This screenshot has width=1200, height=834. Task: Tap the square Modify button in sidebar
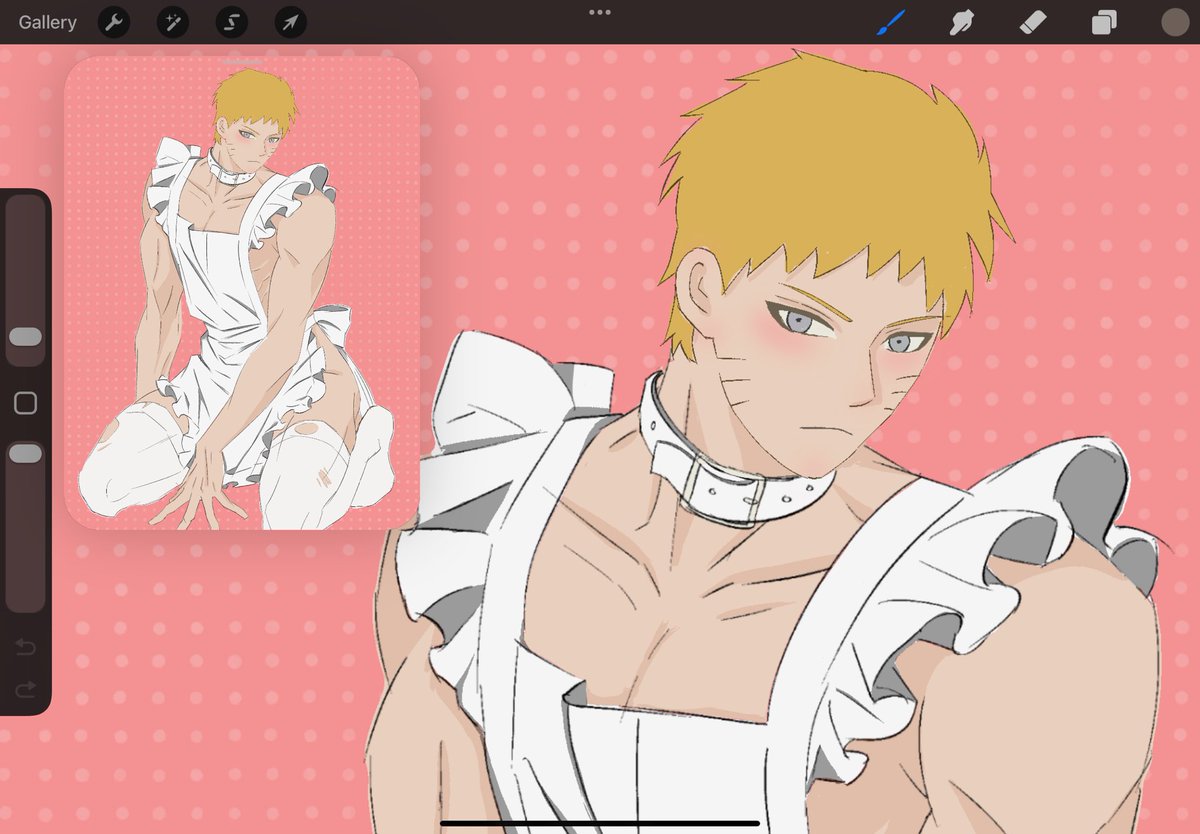point(25,403)
